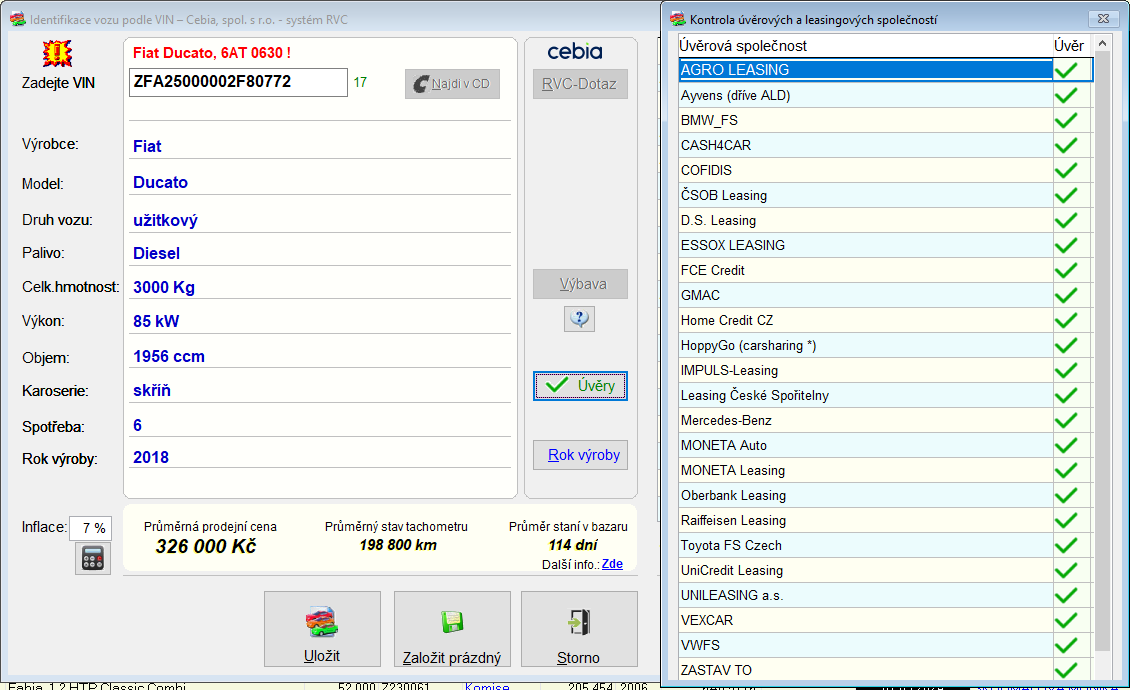Click the Ducato model value
Screen dimensions: 1130x690
coord(160,182)
